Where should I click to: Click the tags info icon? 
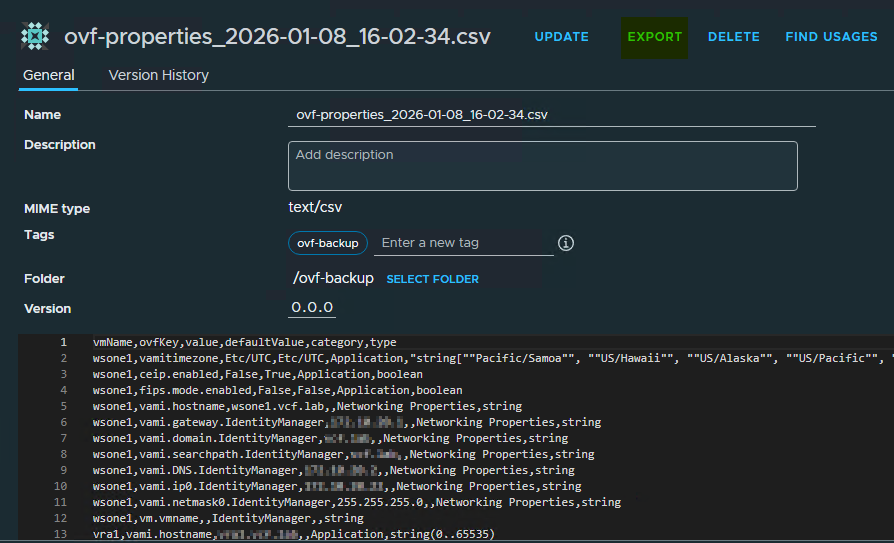click(566, 243)
